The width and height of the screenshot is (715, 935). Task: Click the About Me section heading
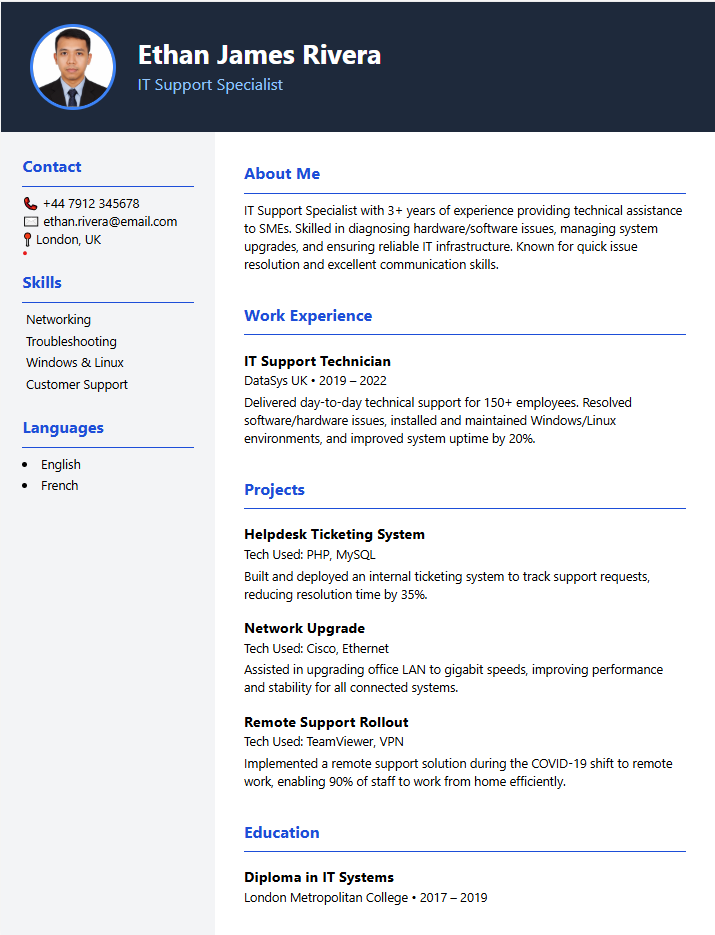(x=282, y=174)
